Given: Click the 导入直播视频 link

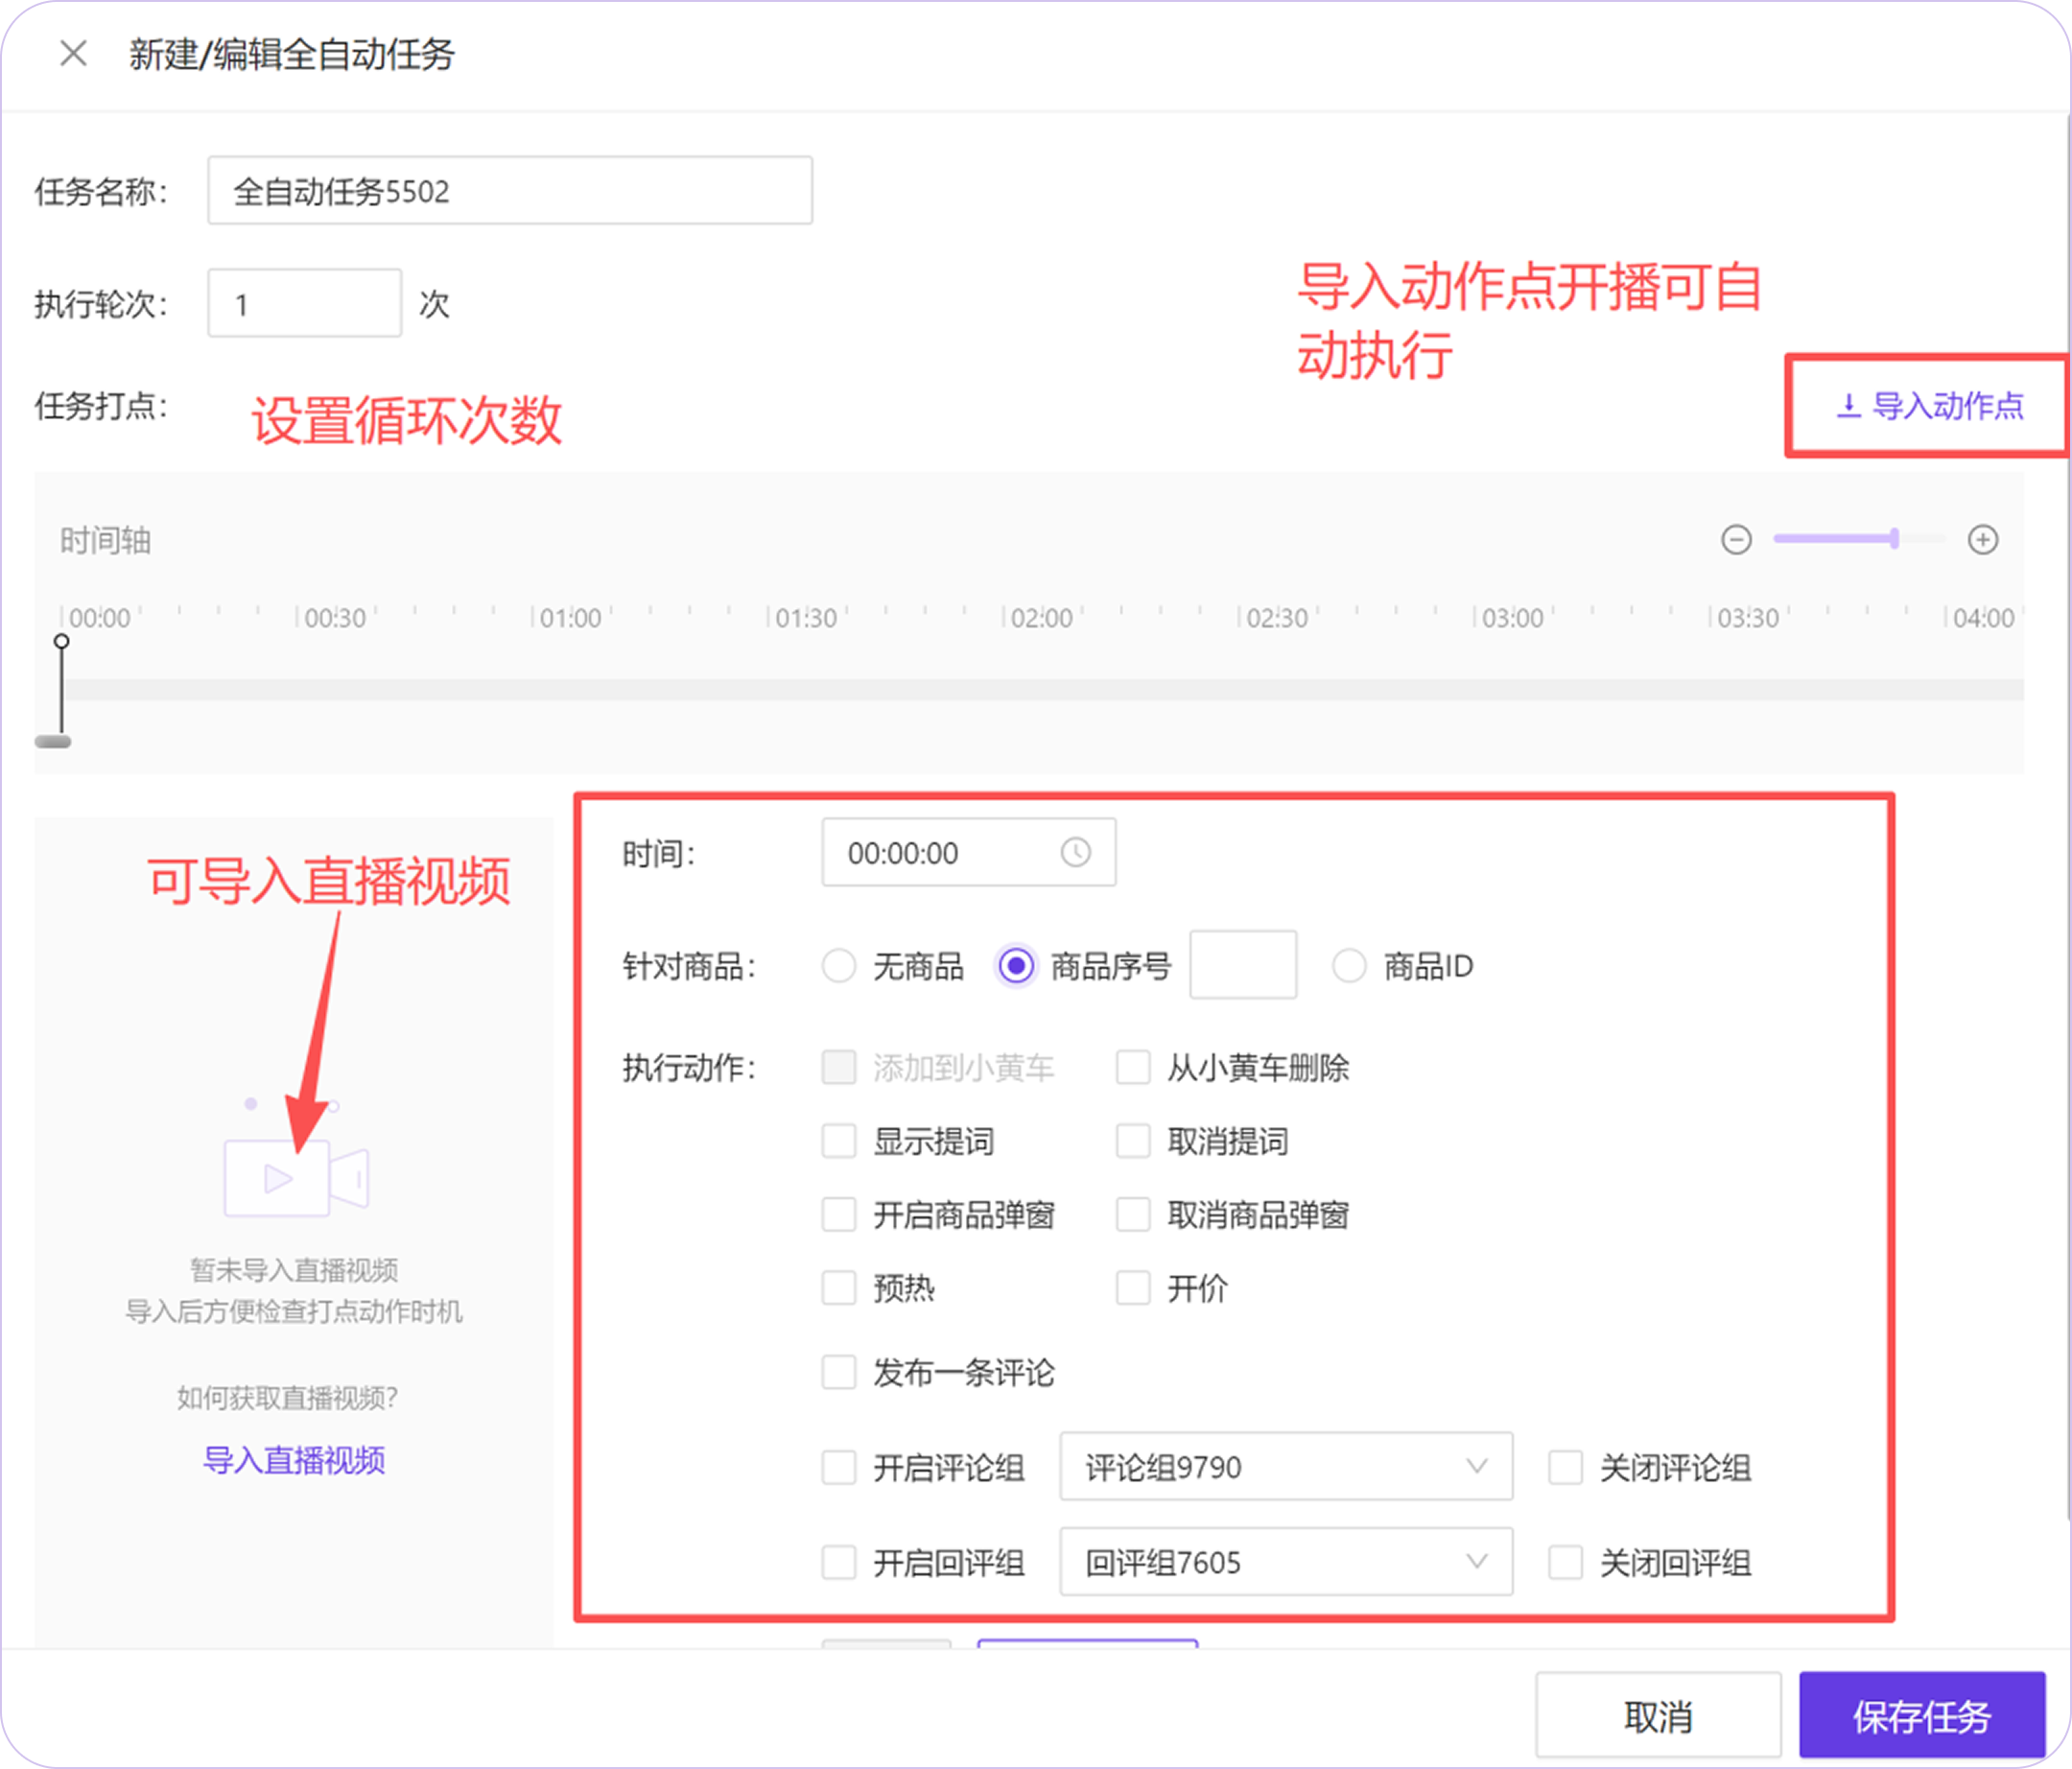Looking at the screenshot, I should pos(294,1460).
